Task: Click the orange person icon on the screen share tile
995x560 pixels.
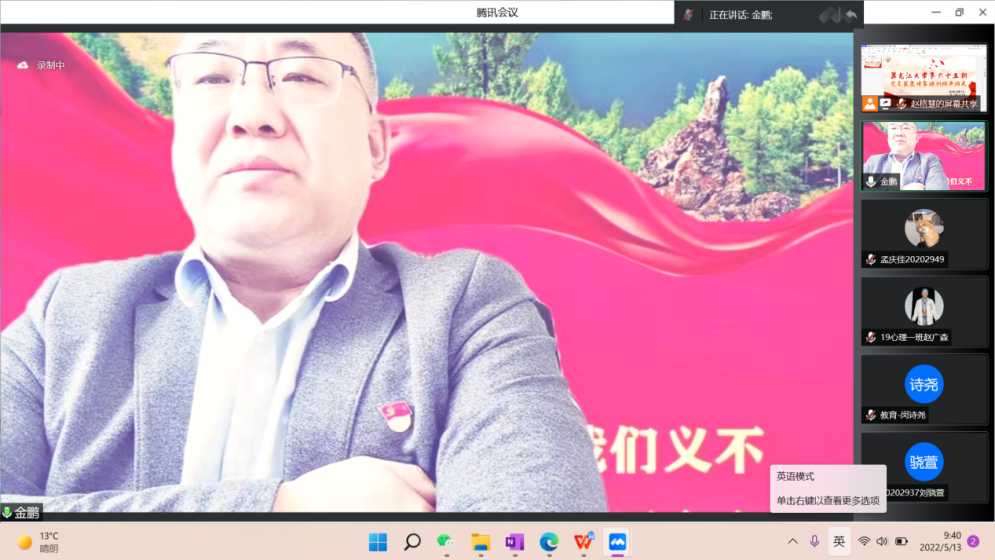Action: pyautogui.click(x=870, y=103)
